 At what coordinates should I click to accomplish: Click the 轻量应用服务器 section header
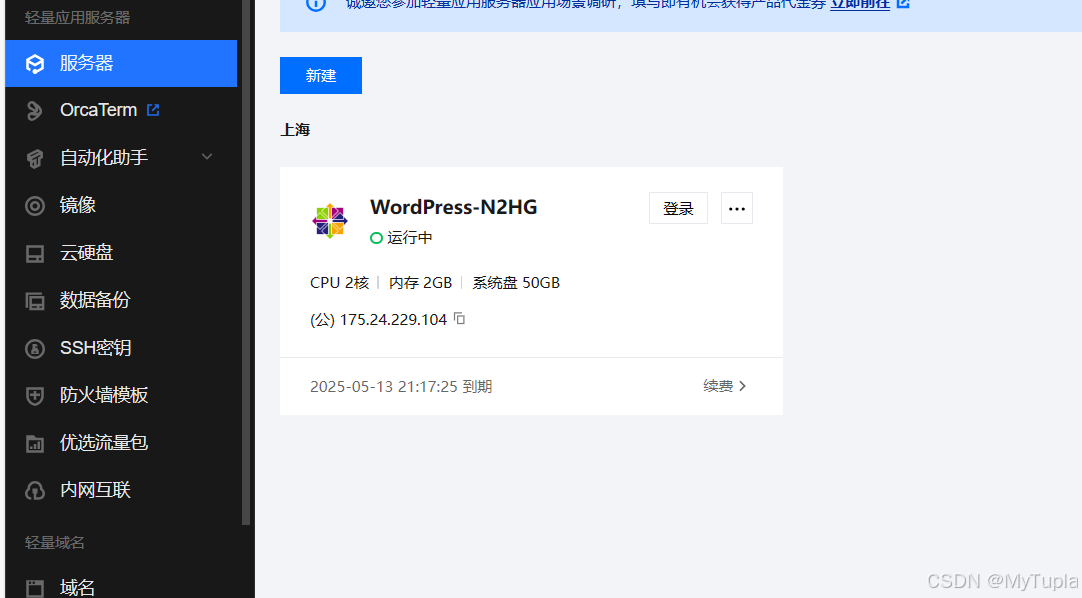tap(77, 18)
